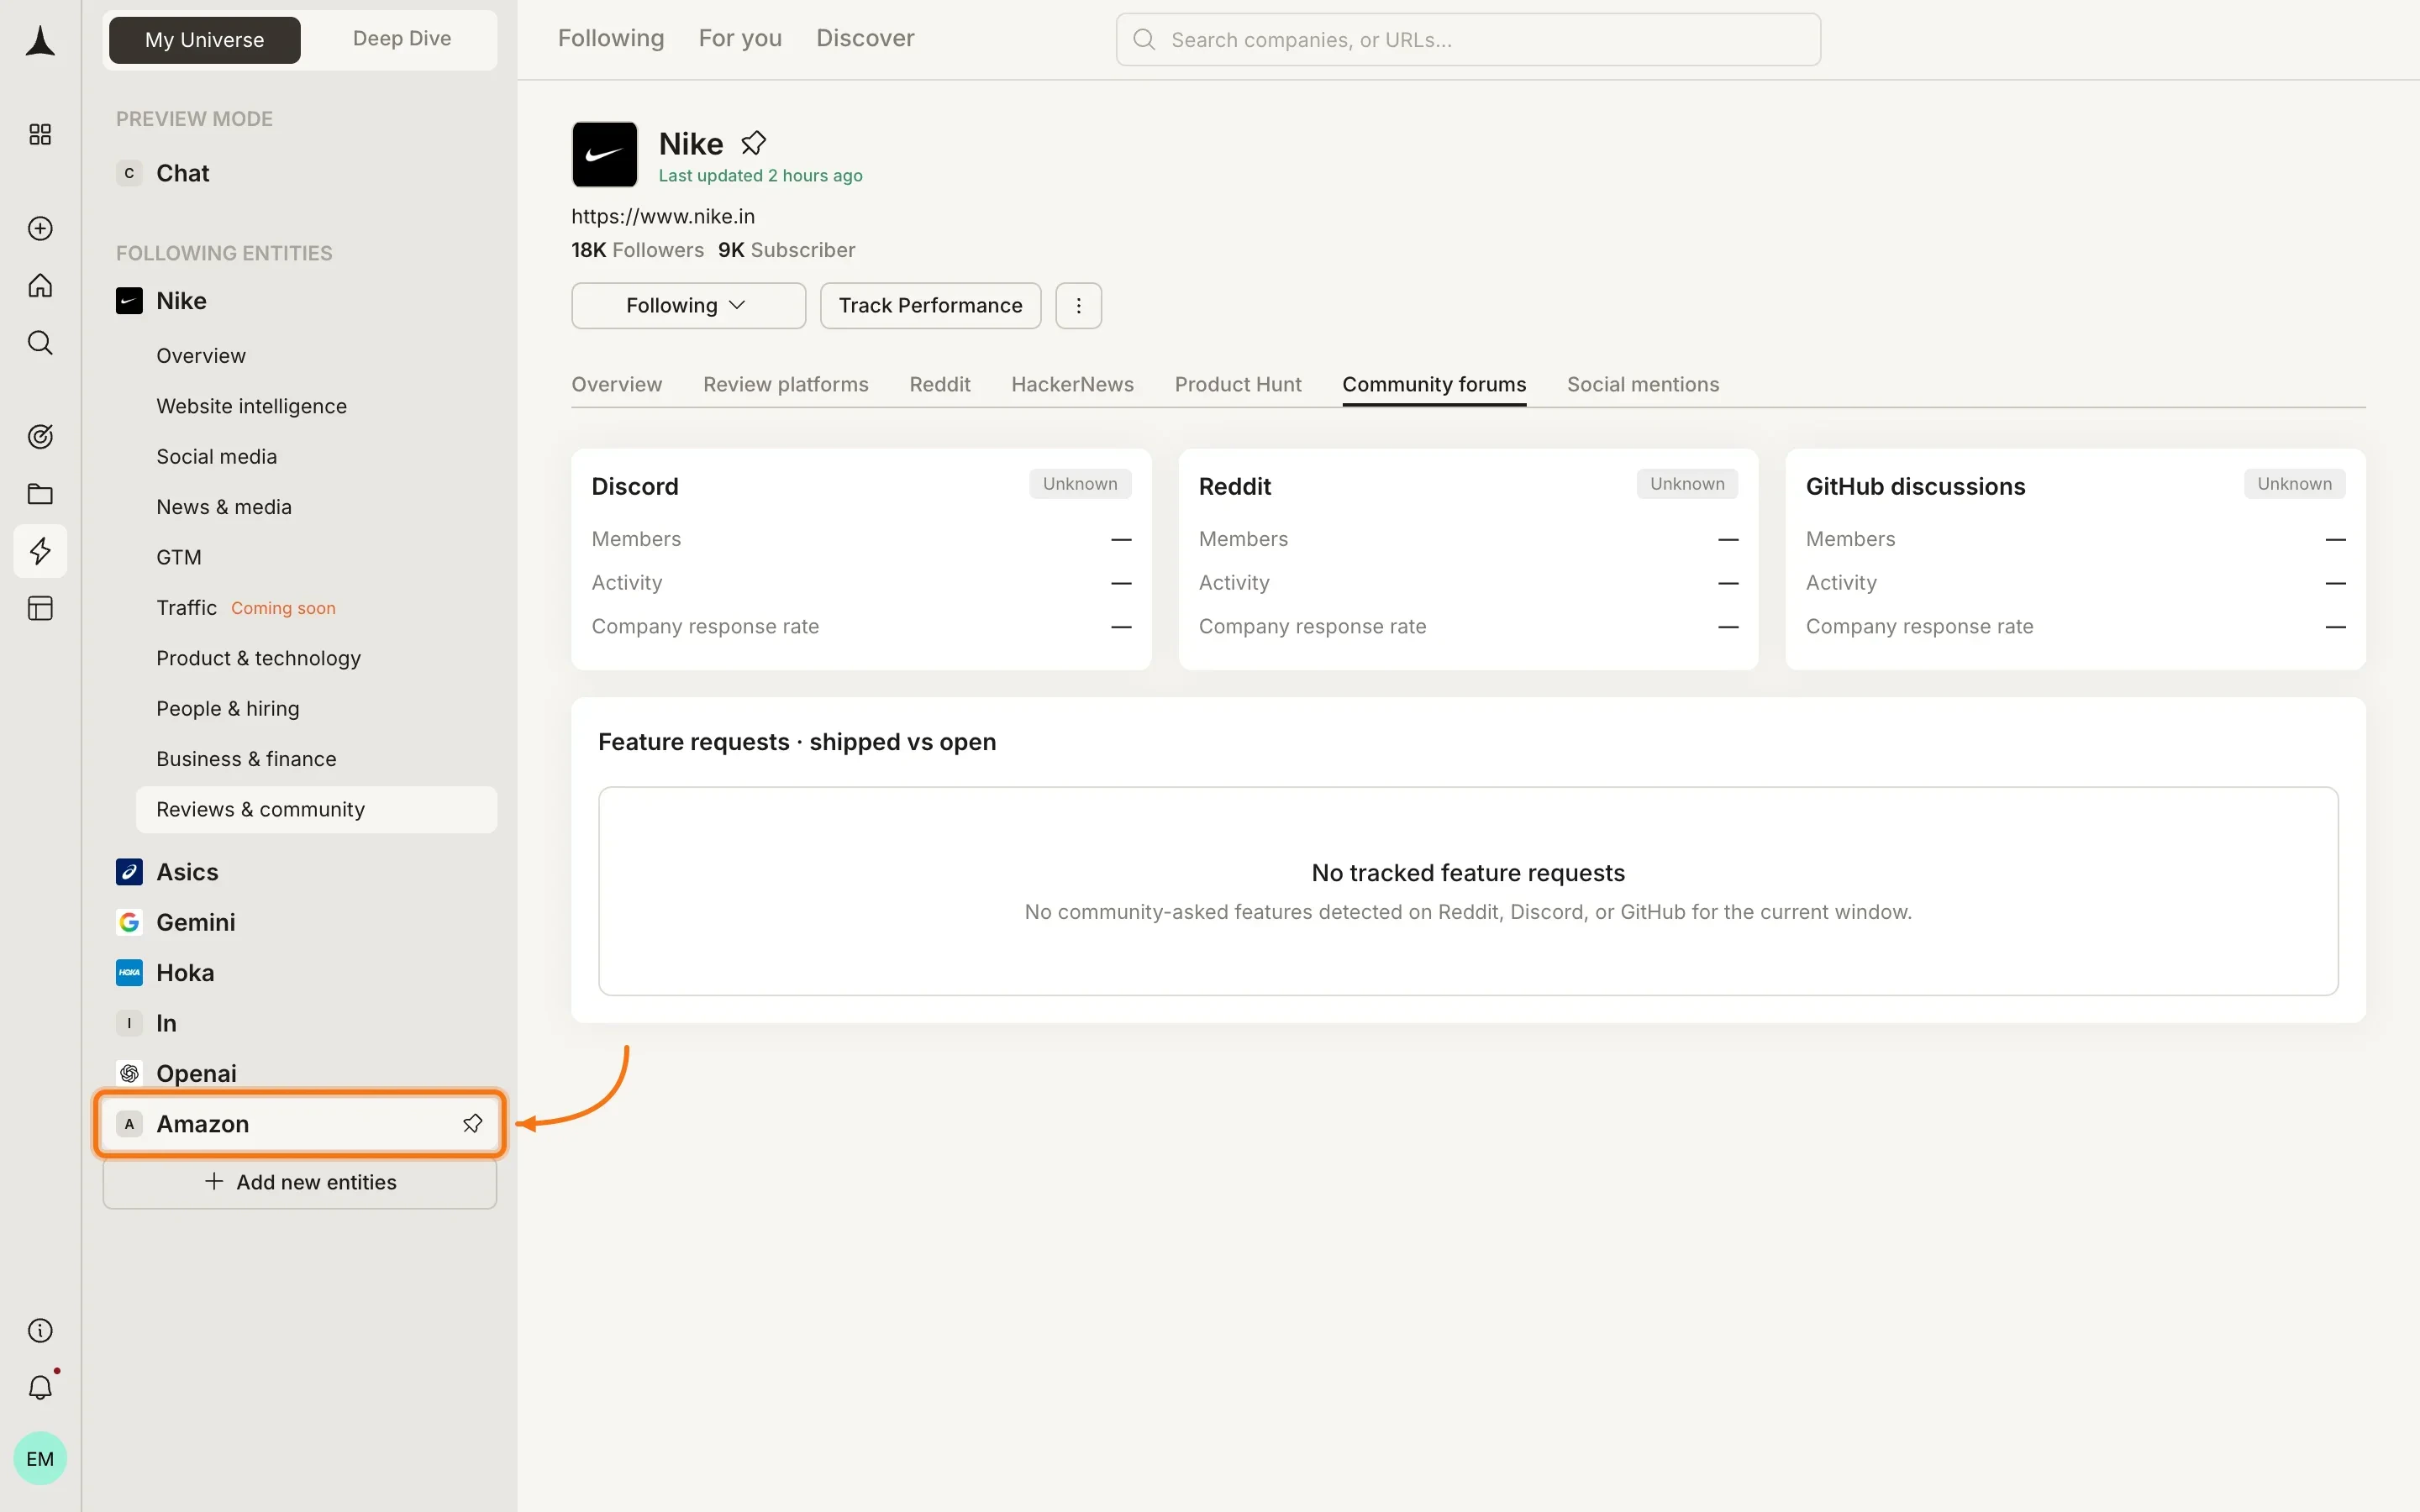This screenshot has width=2420, height=1512.
Task: Click the search magnifier inside search box
Action: (1144, 39)
